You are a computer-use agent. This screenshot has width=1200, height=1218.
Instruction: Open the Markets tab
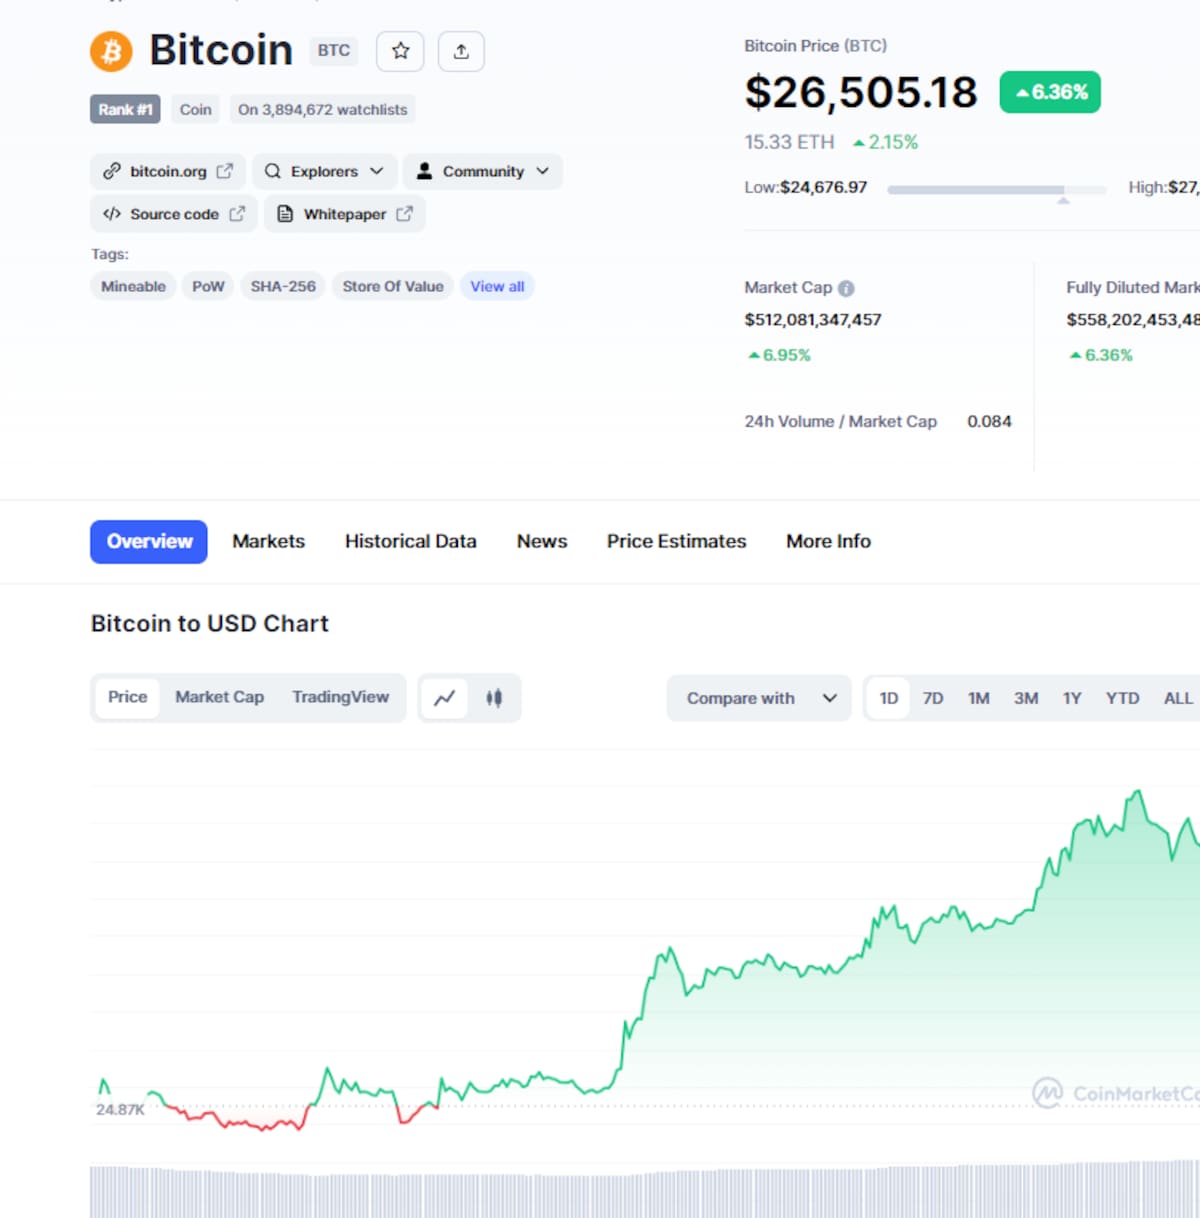tap(268, 541)
